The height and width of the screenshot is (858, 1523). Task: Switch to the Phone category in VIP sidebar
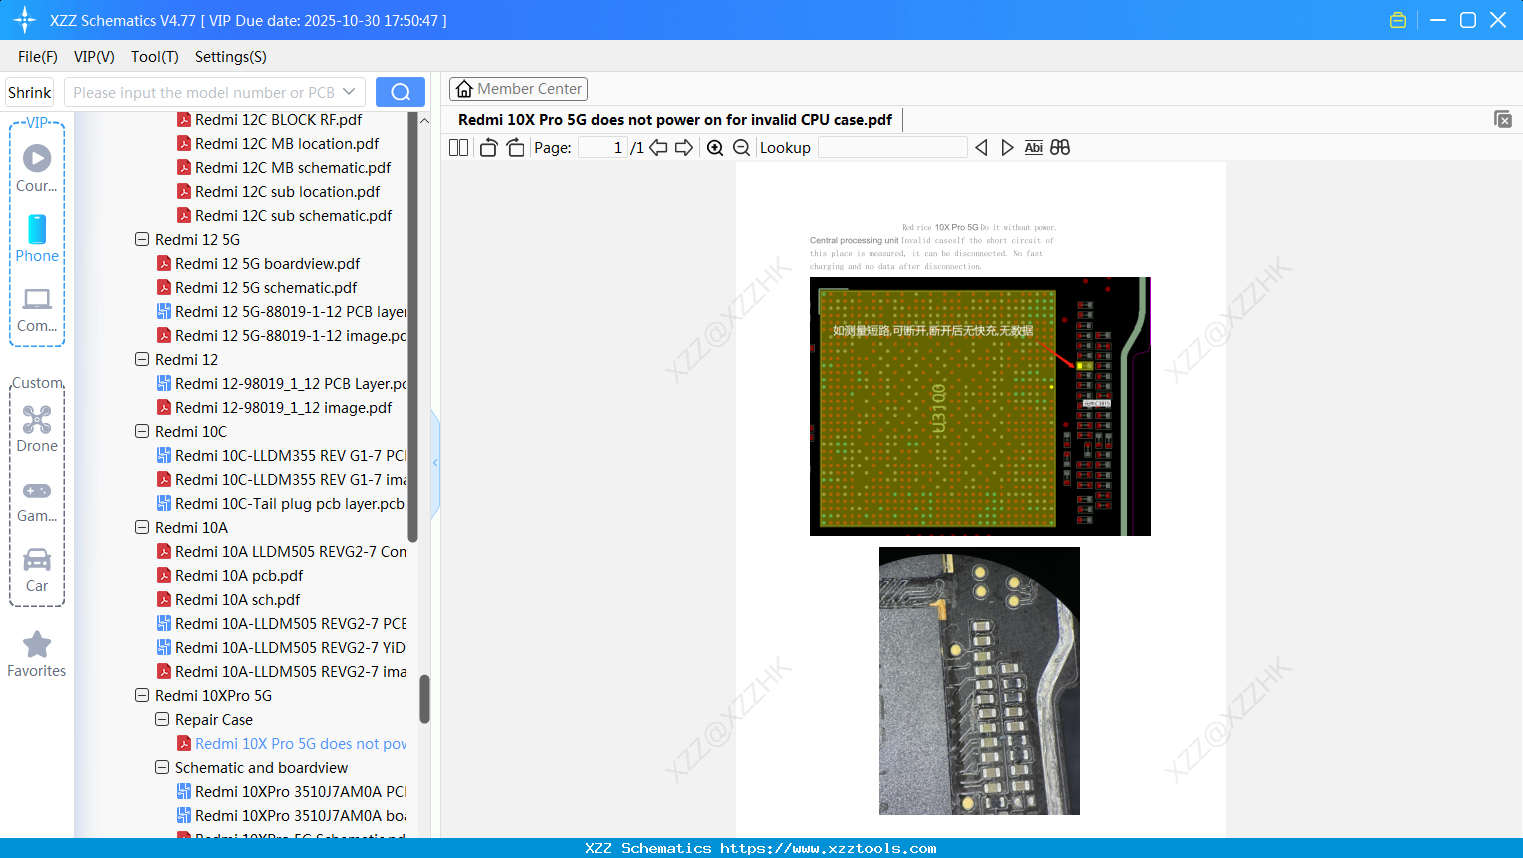point(36,240)
